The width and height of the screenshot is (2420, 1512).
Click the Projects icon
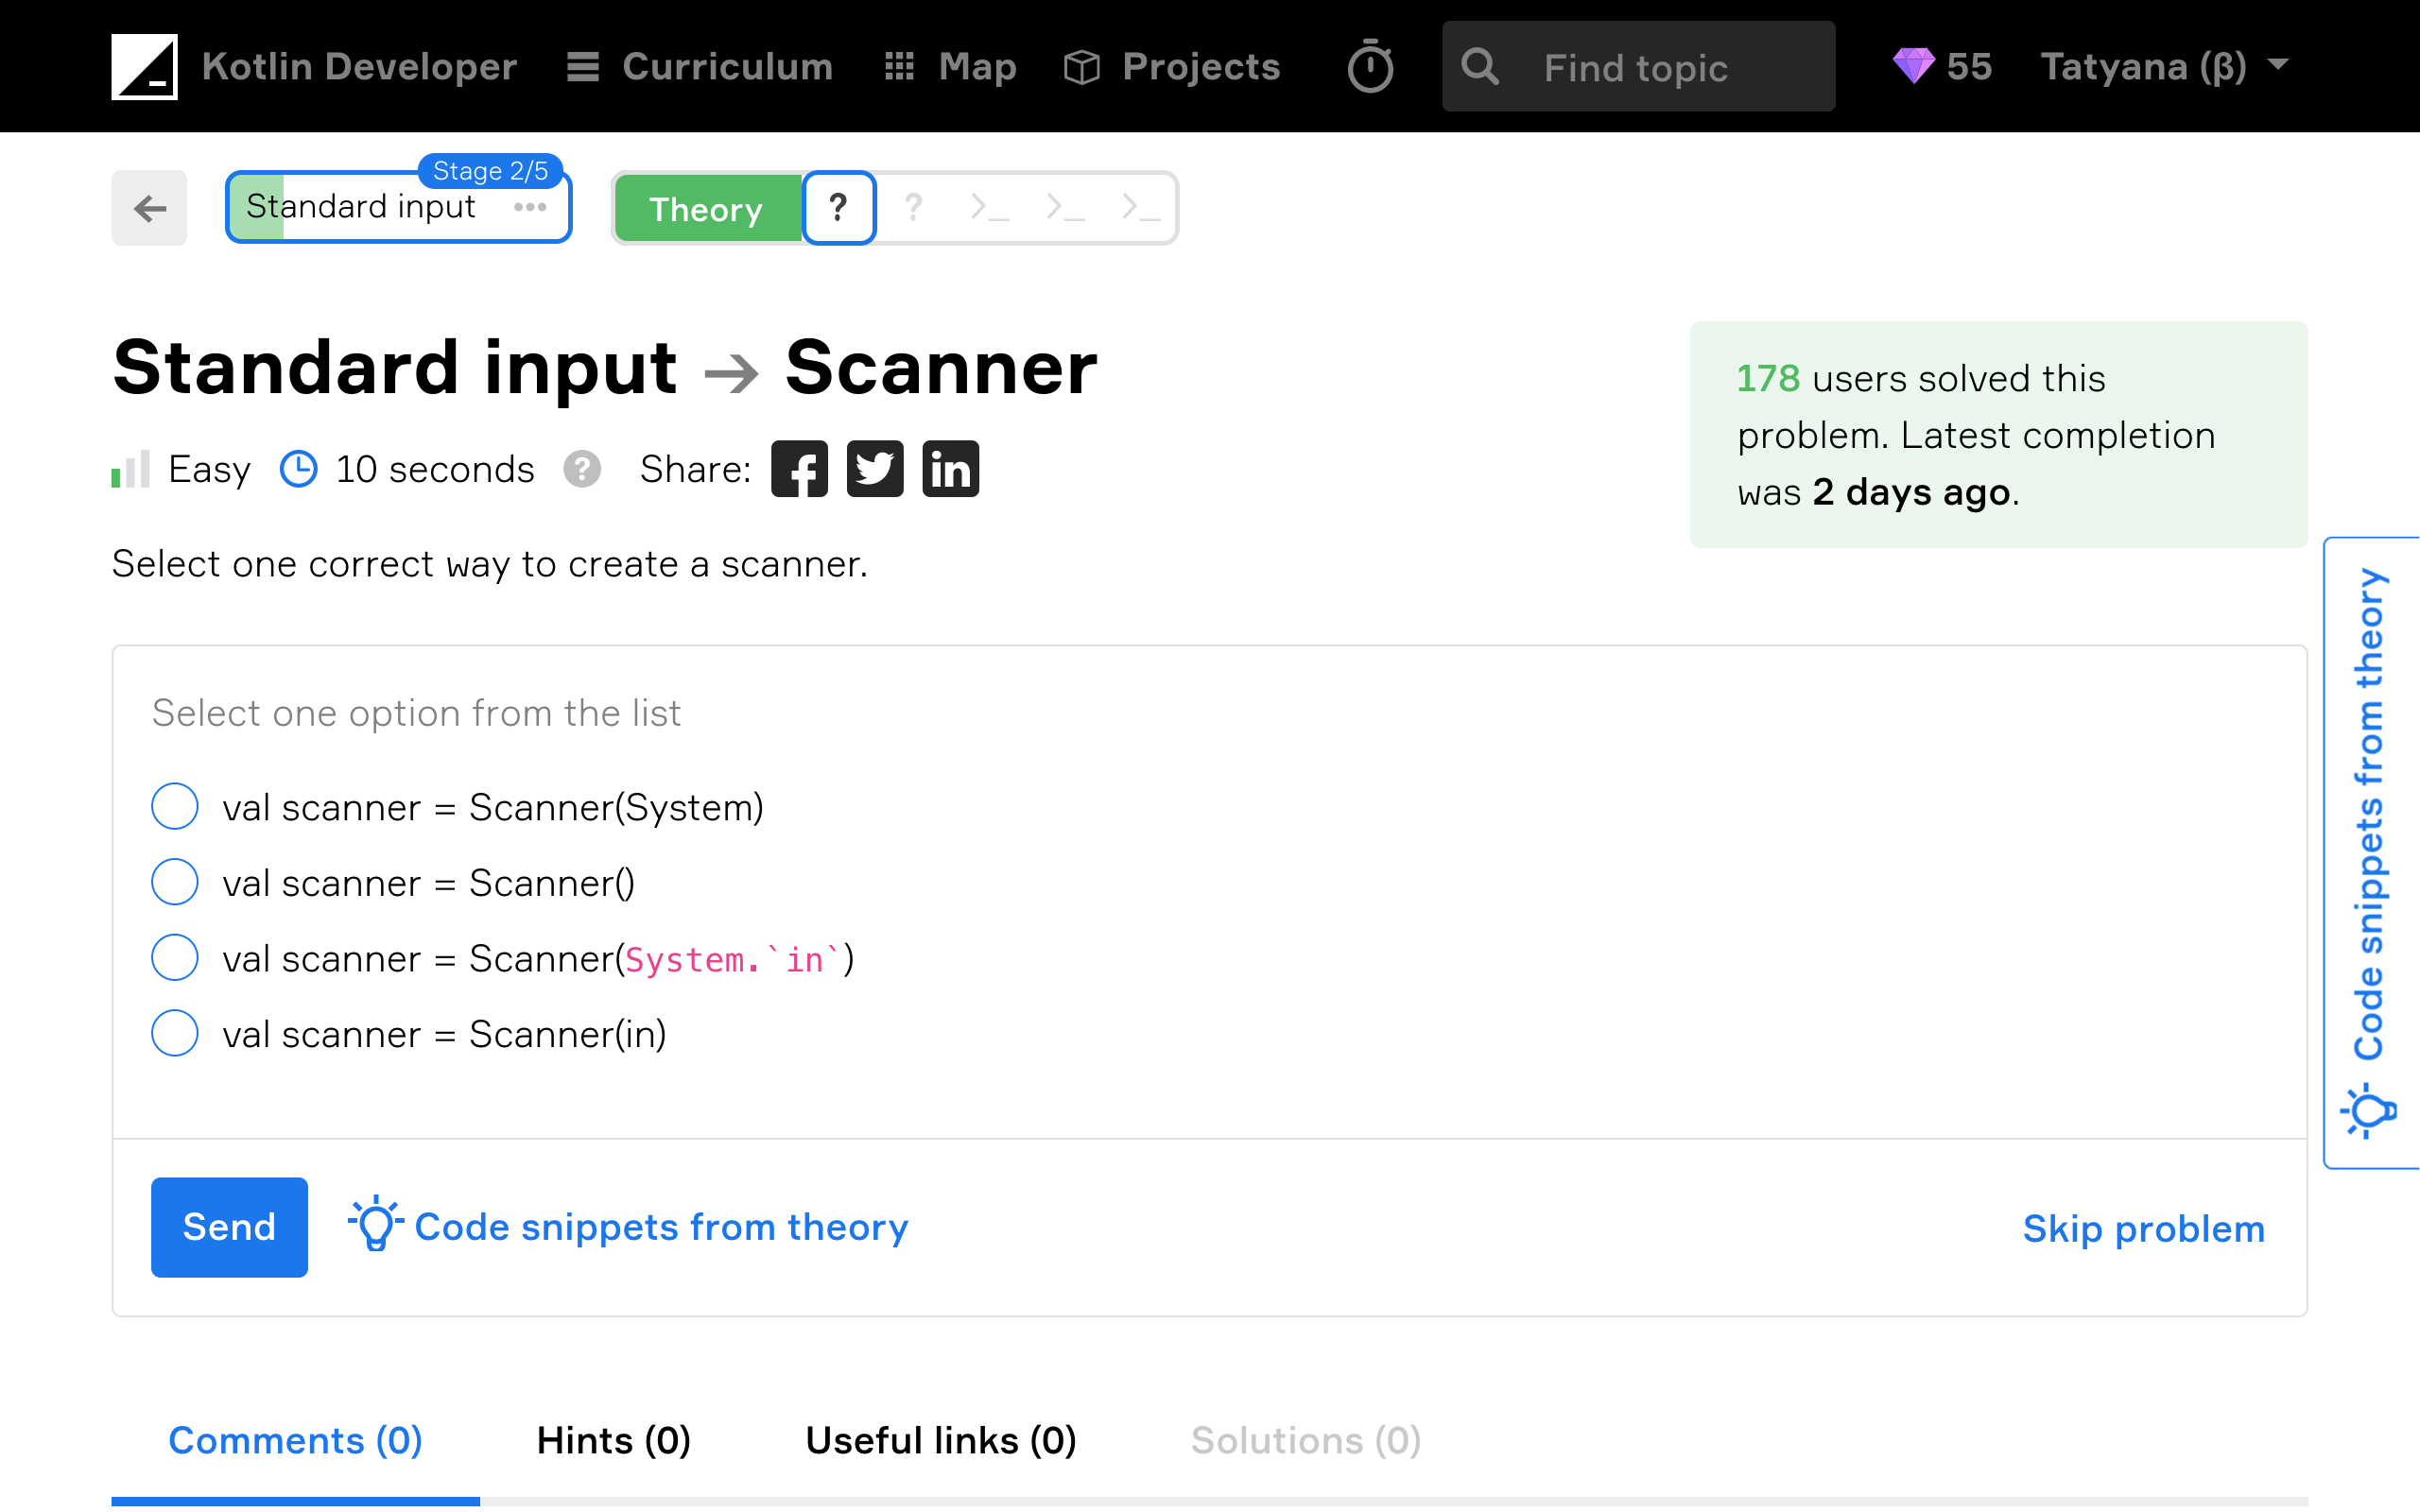click(1080, 66)
